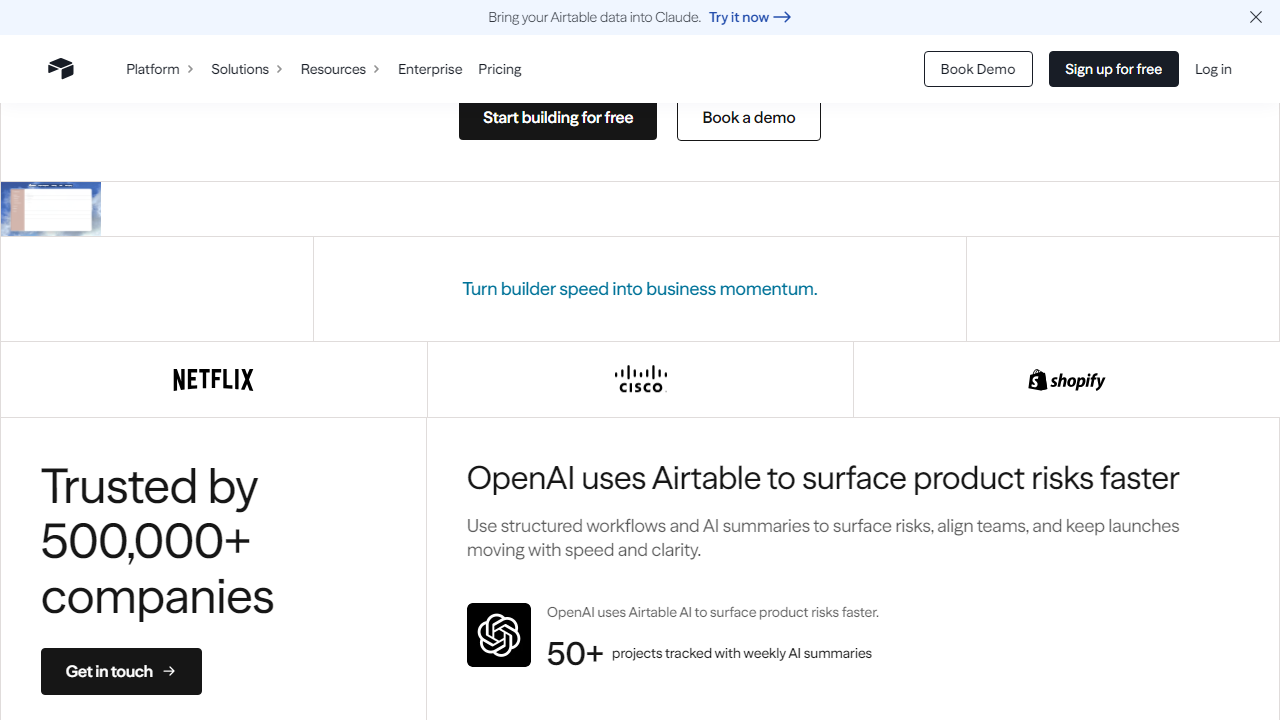Click the Book Demo button in header
Image resolution: width=1280 pixels, height=720 pixels.
[x=978, y=69]
